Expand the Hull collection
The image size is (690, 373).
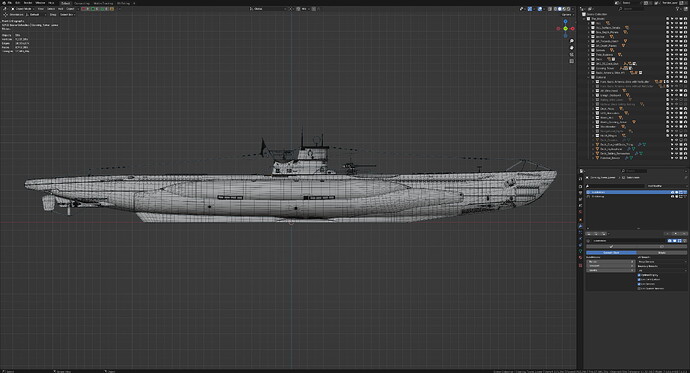(x=589, y=23)
